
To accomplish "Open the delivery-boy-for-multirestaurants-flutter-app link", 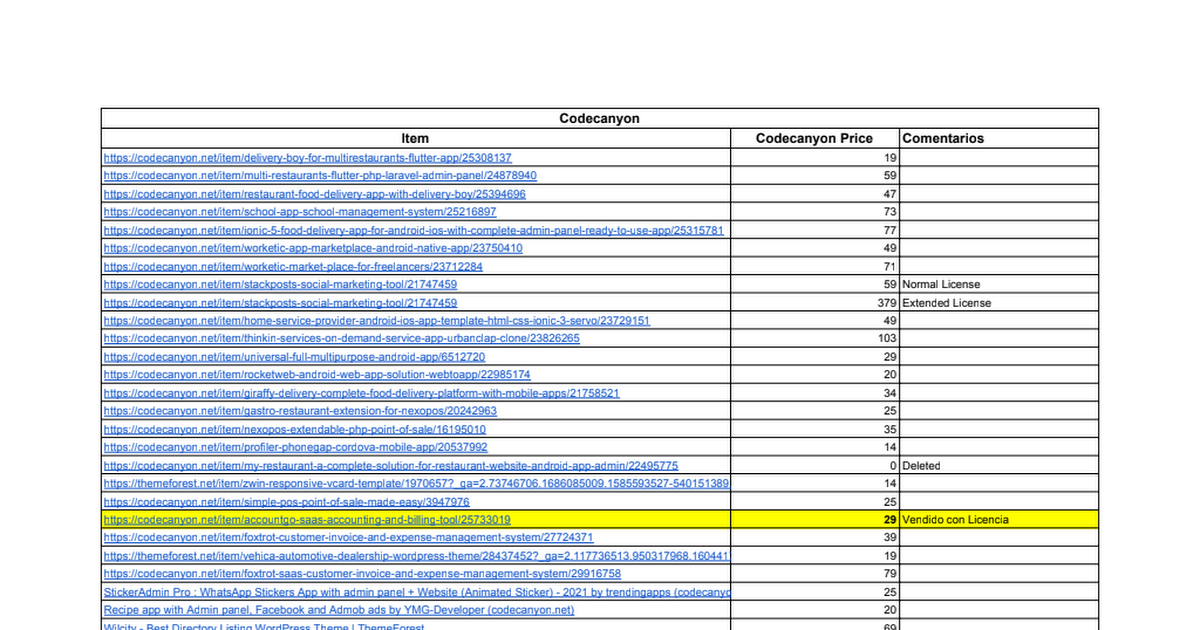I will [308, 158].
